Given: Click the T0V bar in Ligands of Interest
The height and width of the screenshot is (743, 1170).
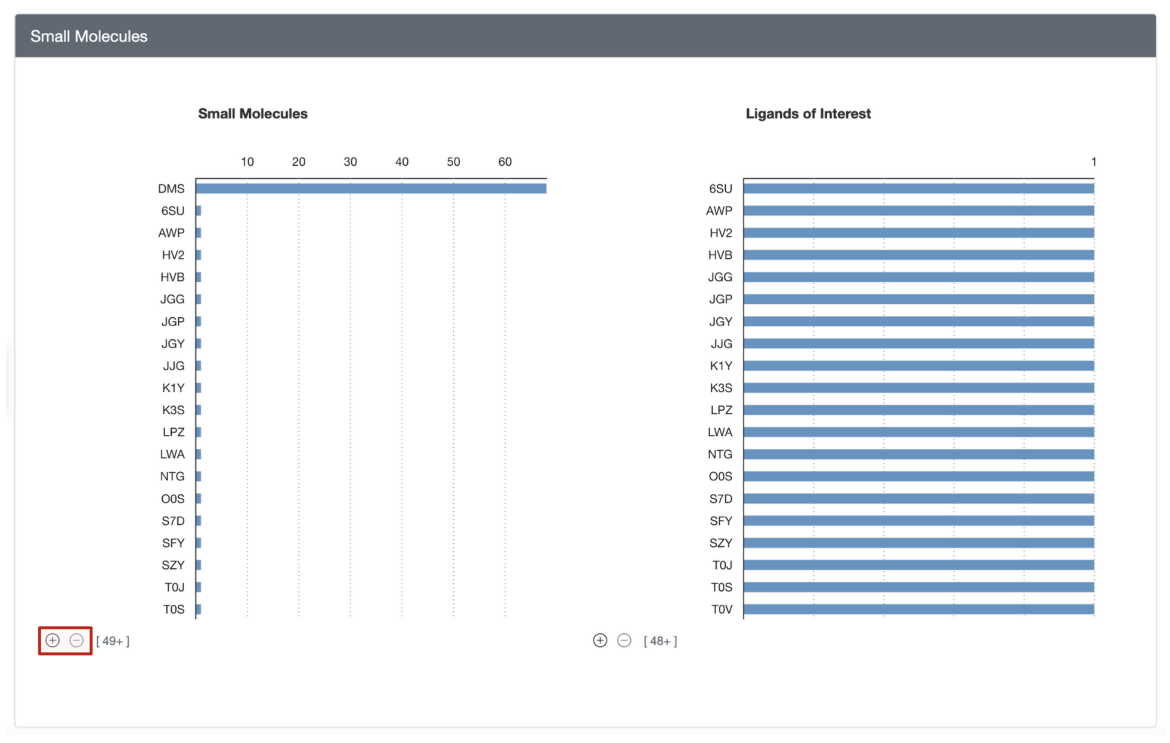Looking at the screenshot, I should click(x=918, y=609).
